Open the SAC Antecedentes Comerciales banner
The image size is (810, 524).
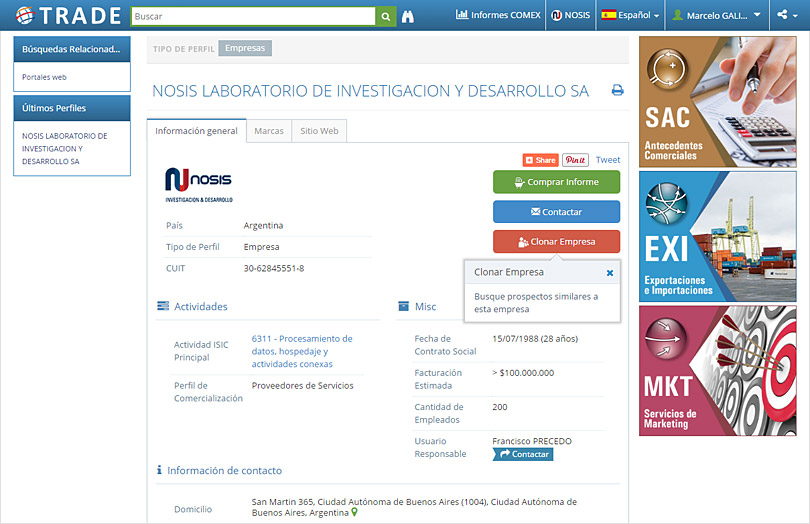[718, 102]
